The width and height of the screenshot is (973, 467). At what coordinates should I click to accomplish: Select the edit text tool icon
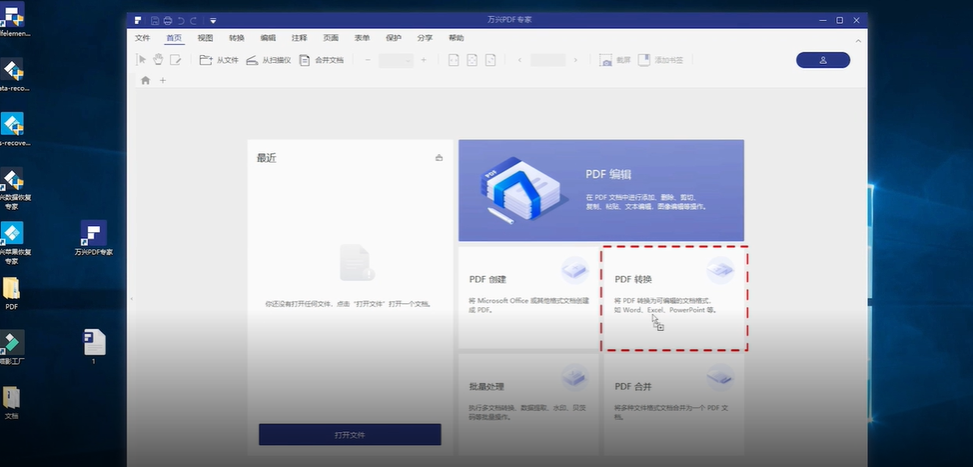176,60
